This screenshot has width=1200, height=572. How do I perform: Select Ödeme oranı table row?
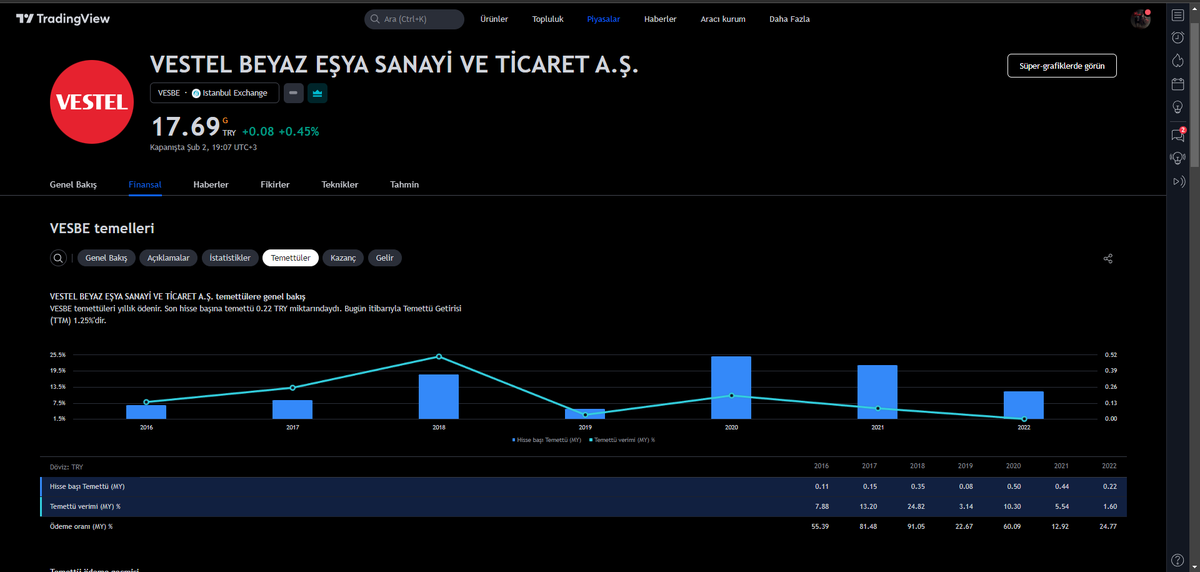585,526
